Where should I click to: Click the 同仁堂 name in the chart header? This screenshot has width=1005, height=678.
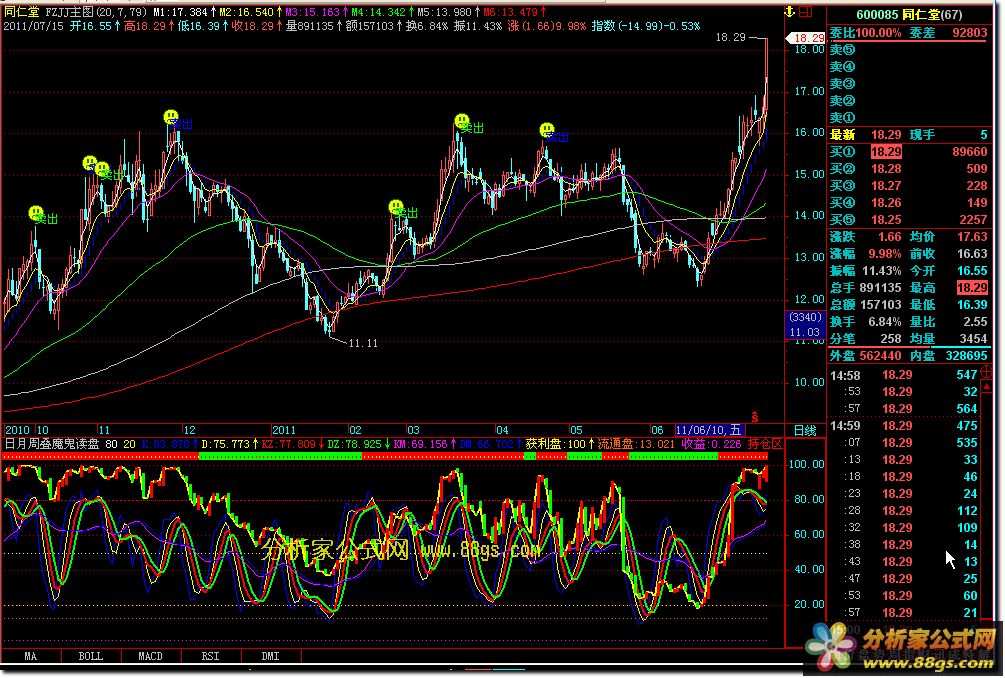click(x=21, y=12)
